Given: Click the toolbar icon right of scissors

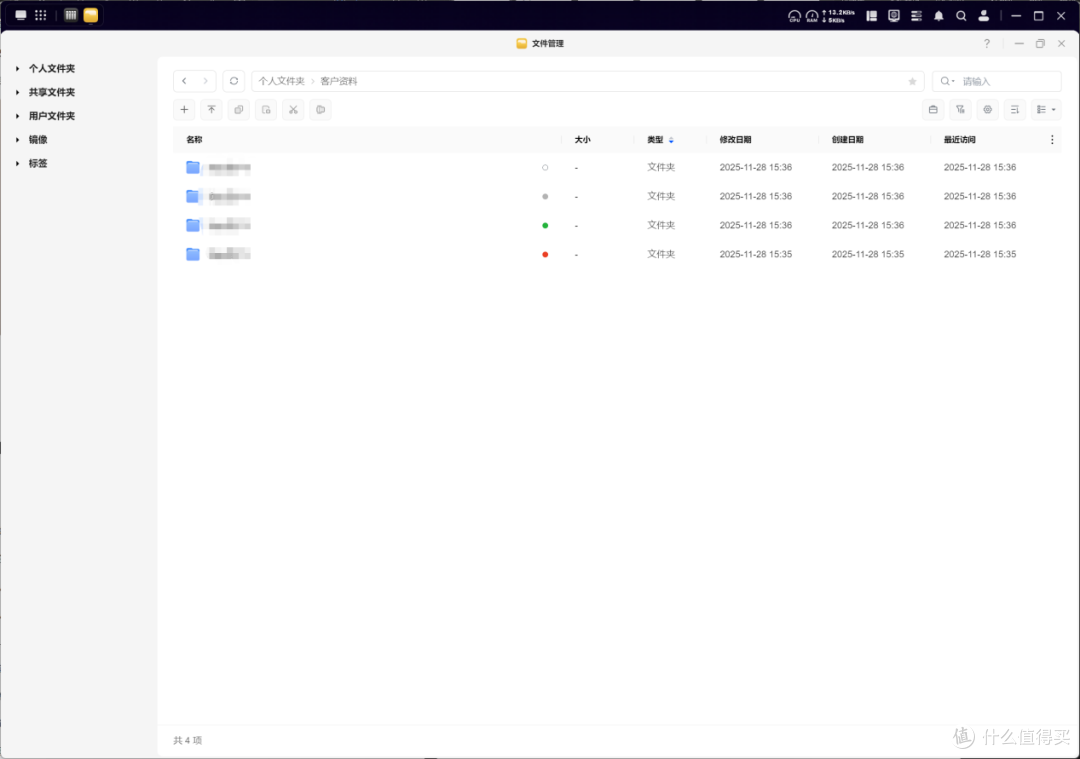Looking at the screenshot, I should point(321,110).
